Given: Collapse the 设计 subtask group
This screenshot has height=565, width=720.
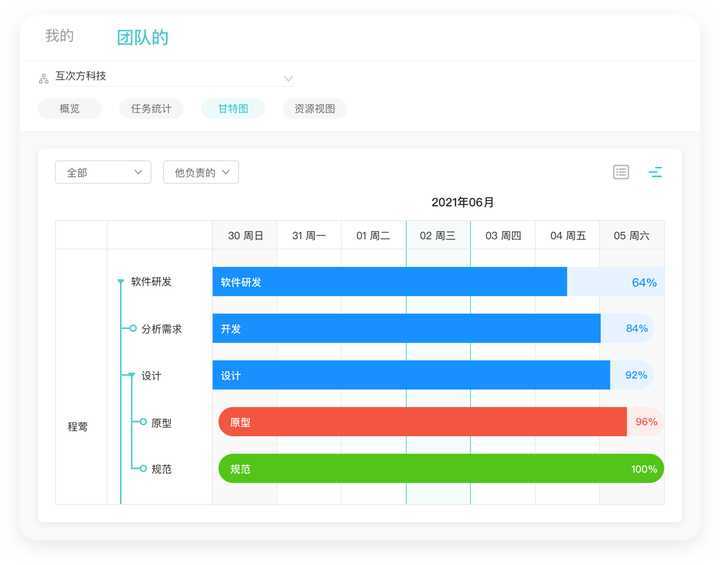Looking at the screenshot, I should 131,375.
